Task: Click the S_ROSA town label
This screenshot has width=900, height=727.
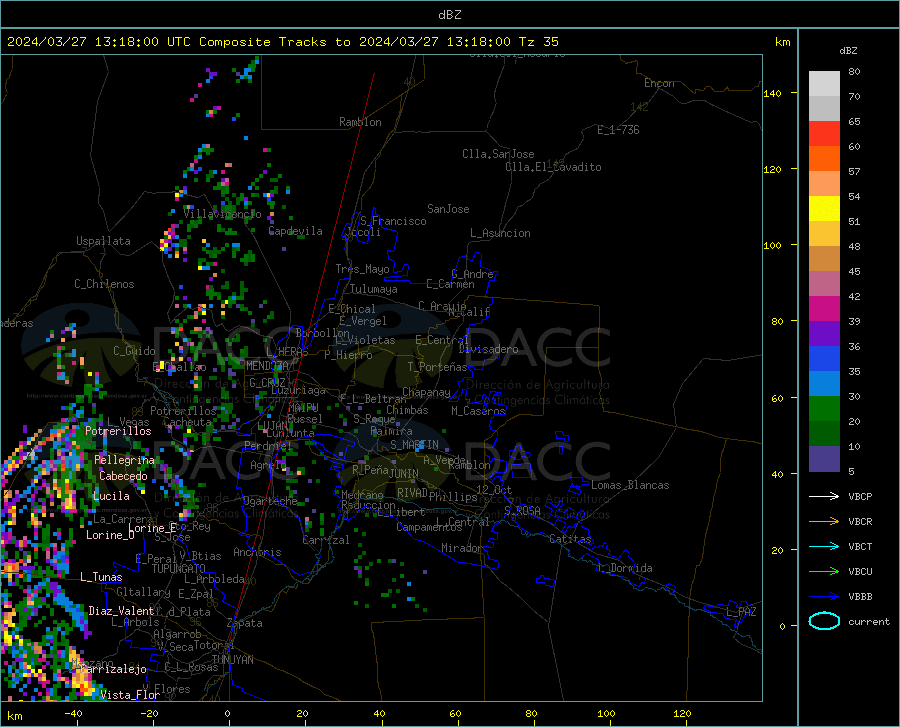Action: [x=522, y=511]
